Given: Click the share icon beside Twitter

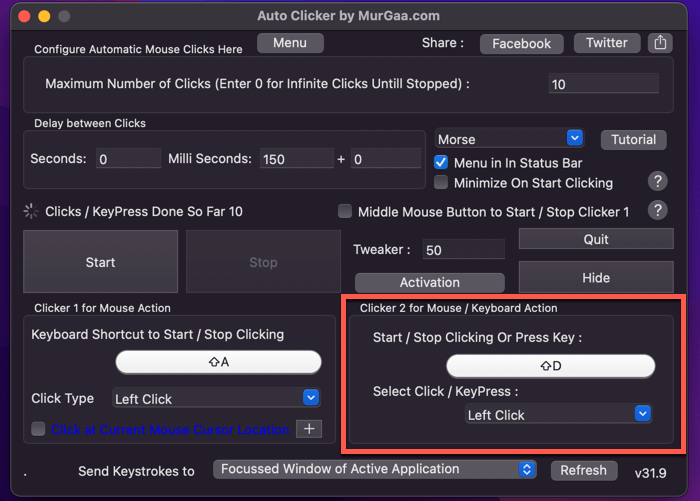Looking at the screenshot, I should [659, 43].
